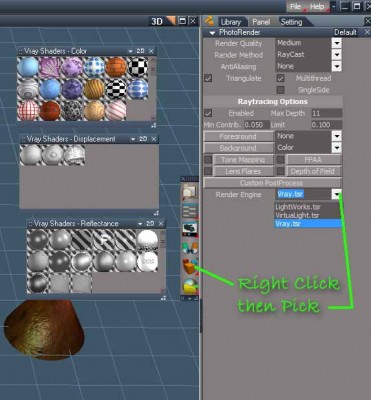This screenshot has height=400, width=371.
Task: Click the Min Contrib value field
Action: click(256, 125)
